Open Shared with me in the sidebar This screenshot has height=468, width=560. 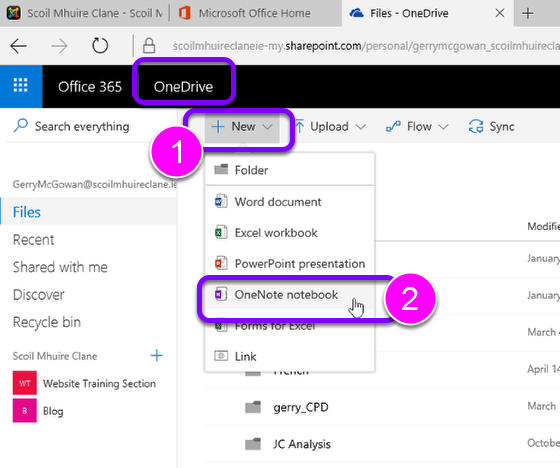click(60, 267)
